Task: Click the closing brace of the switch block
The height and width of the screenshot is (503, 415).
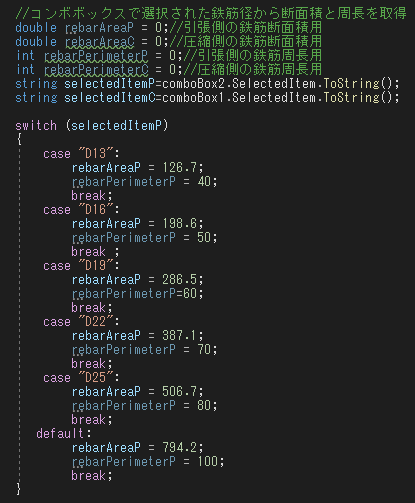Action: pyautogui.click(x=19, y=490)
